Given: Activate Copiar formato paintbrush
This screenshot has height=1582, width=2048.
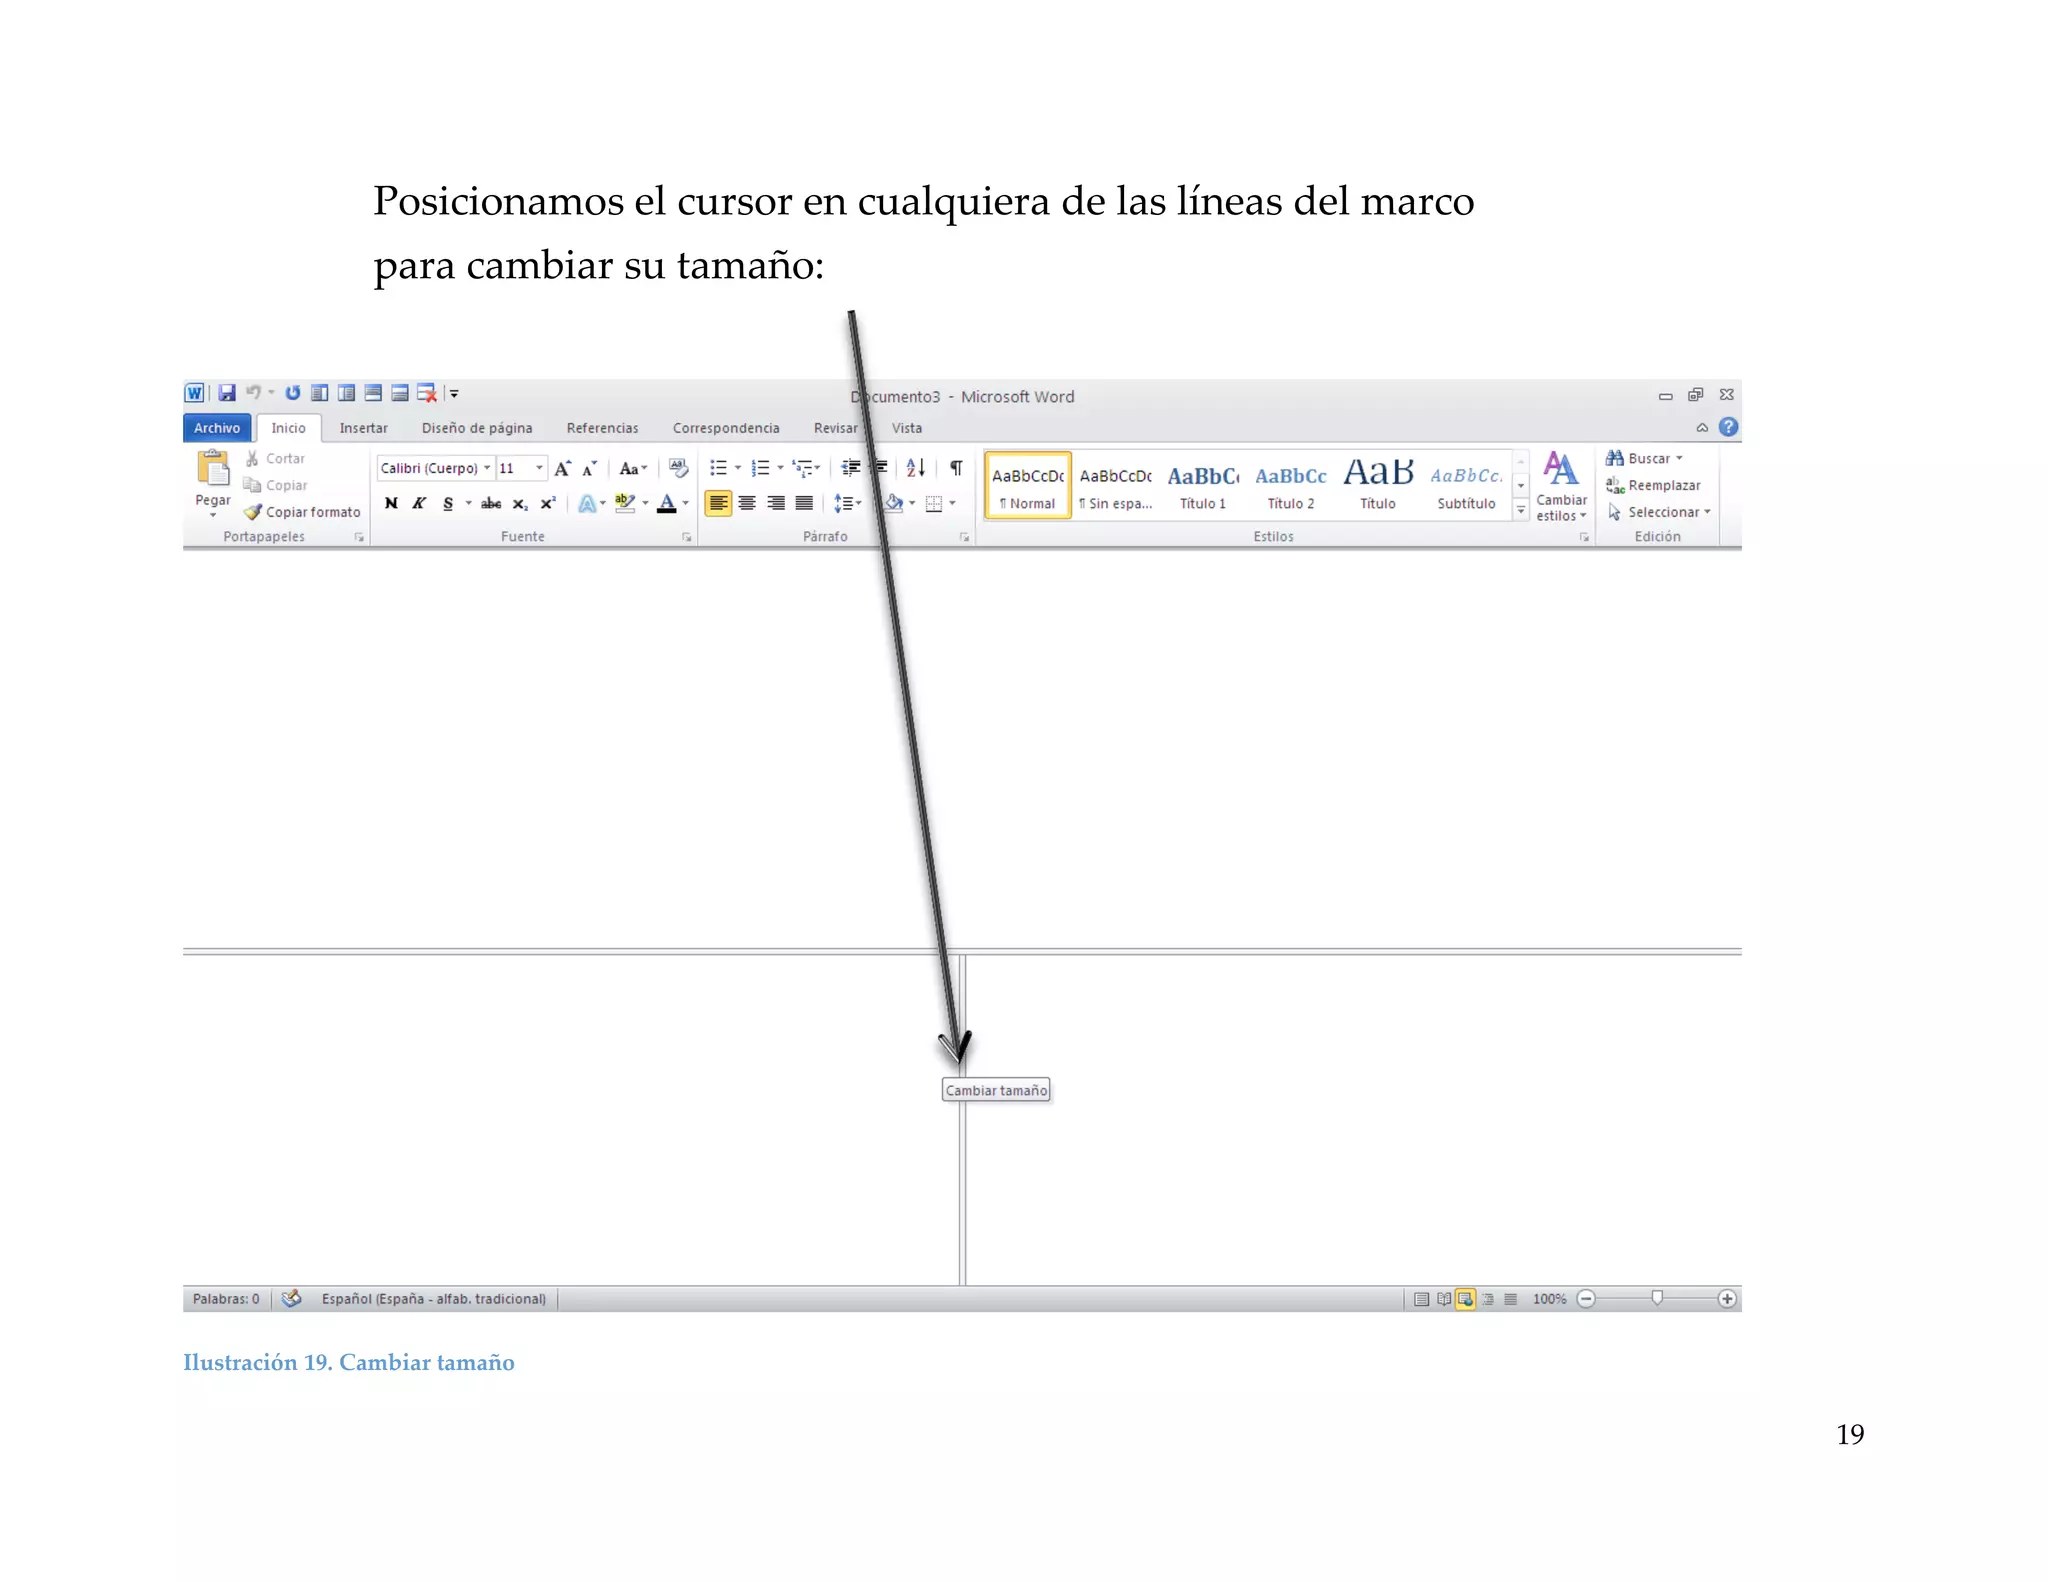Looking at the screenshot, I should [x=302, y=512].
